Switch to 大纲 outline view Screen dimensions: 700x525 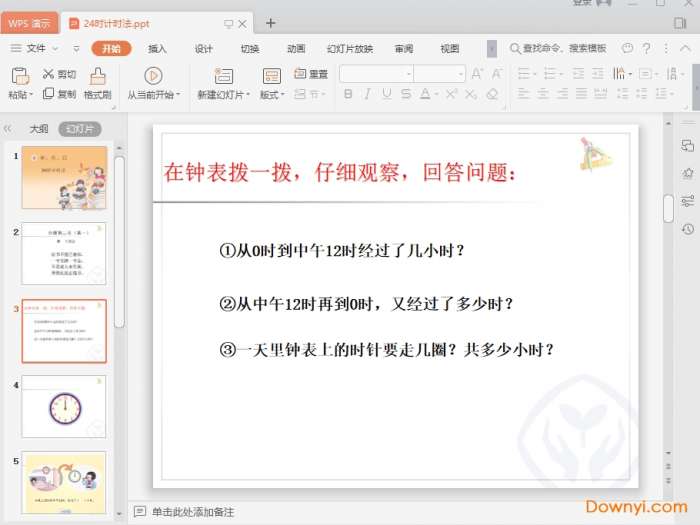click(x=39, y=129)
